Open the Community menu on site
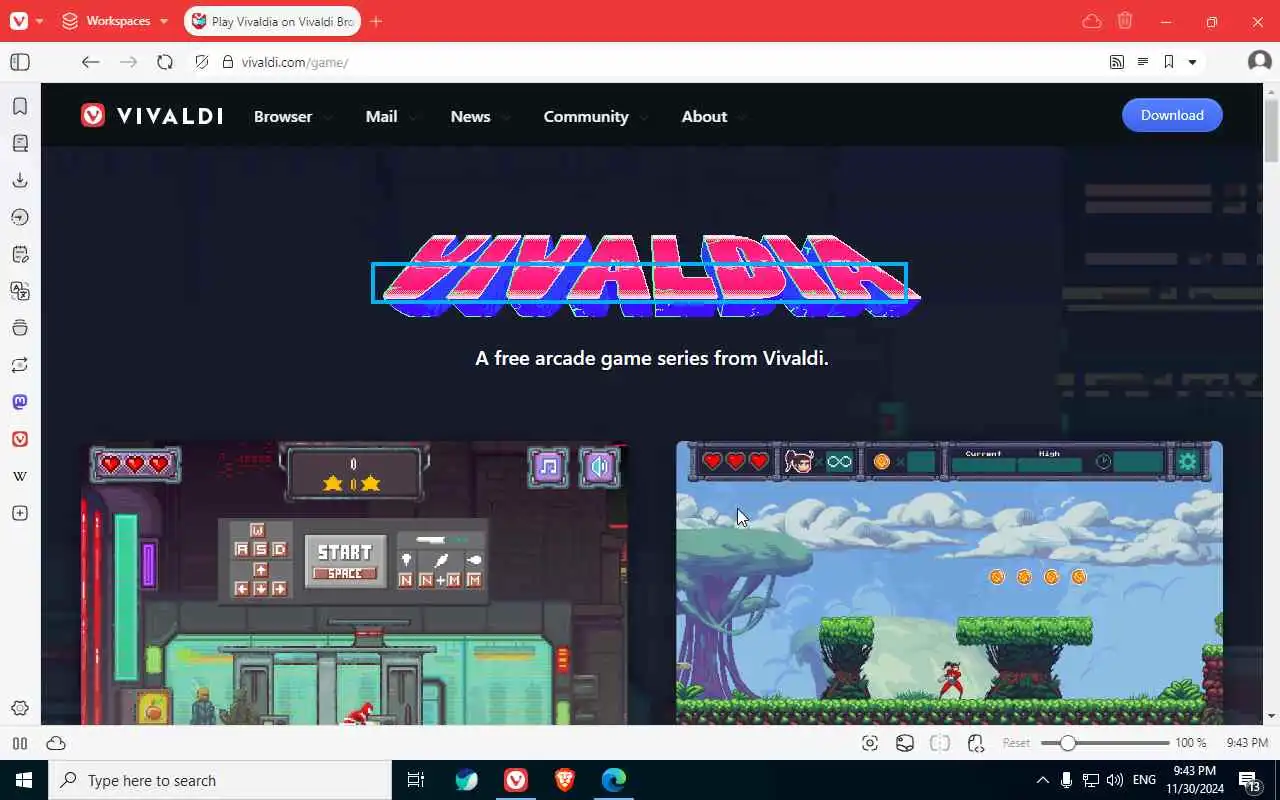The height and width of the screenshot is (800, 1280). click(596, 116)
